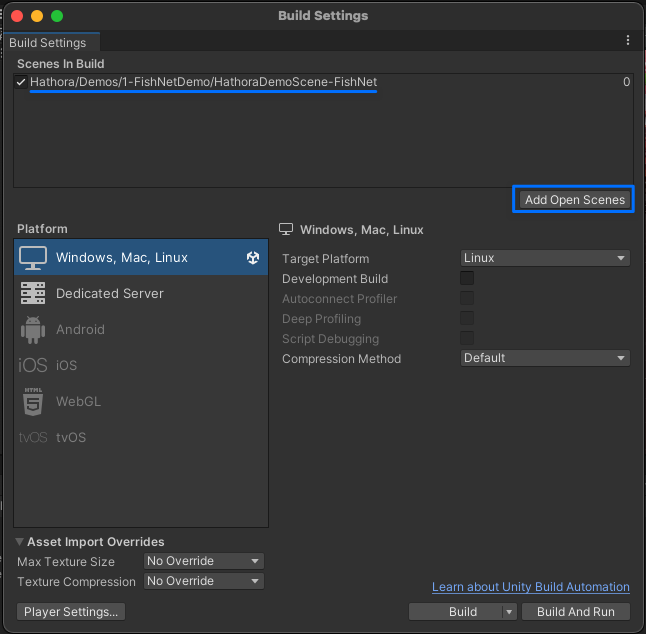Open the Build button dropdown arrow
646x634 pixels.
[x=509, y=612]
